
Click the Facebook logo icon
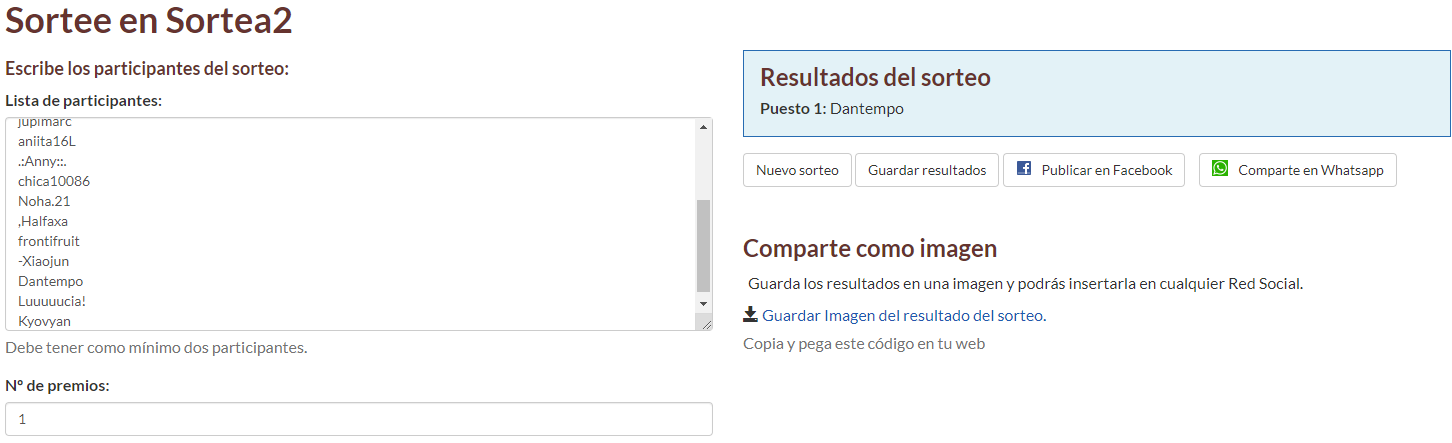coord(1024,169)
